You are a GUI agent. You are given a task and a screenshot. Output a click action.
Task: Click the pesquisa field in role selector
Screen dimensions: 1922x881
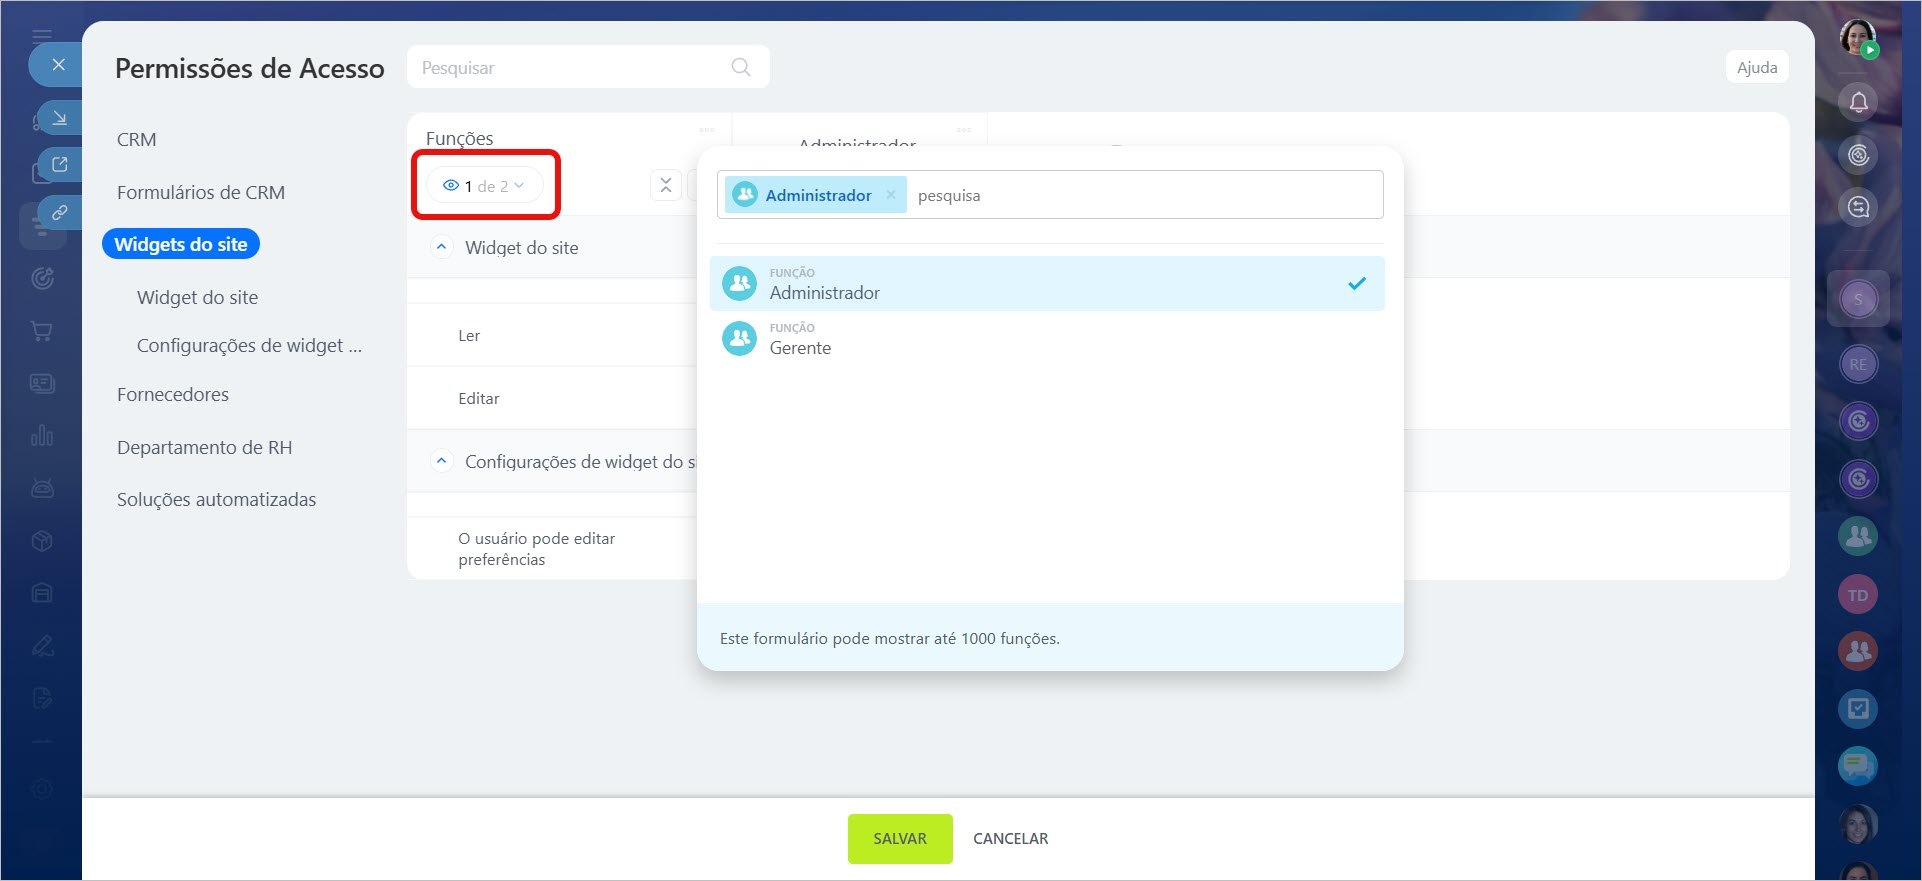1140,195
